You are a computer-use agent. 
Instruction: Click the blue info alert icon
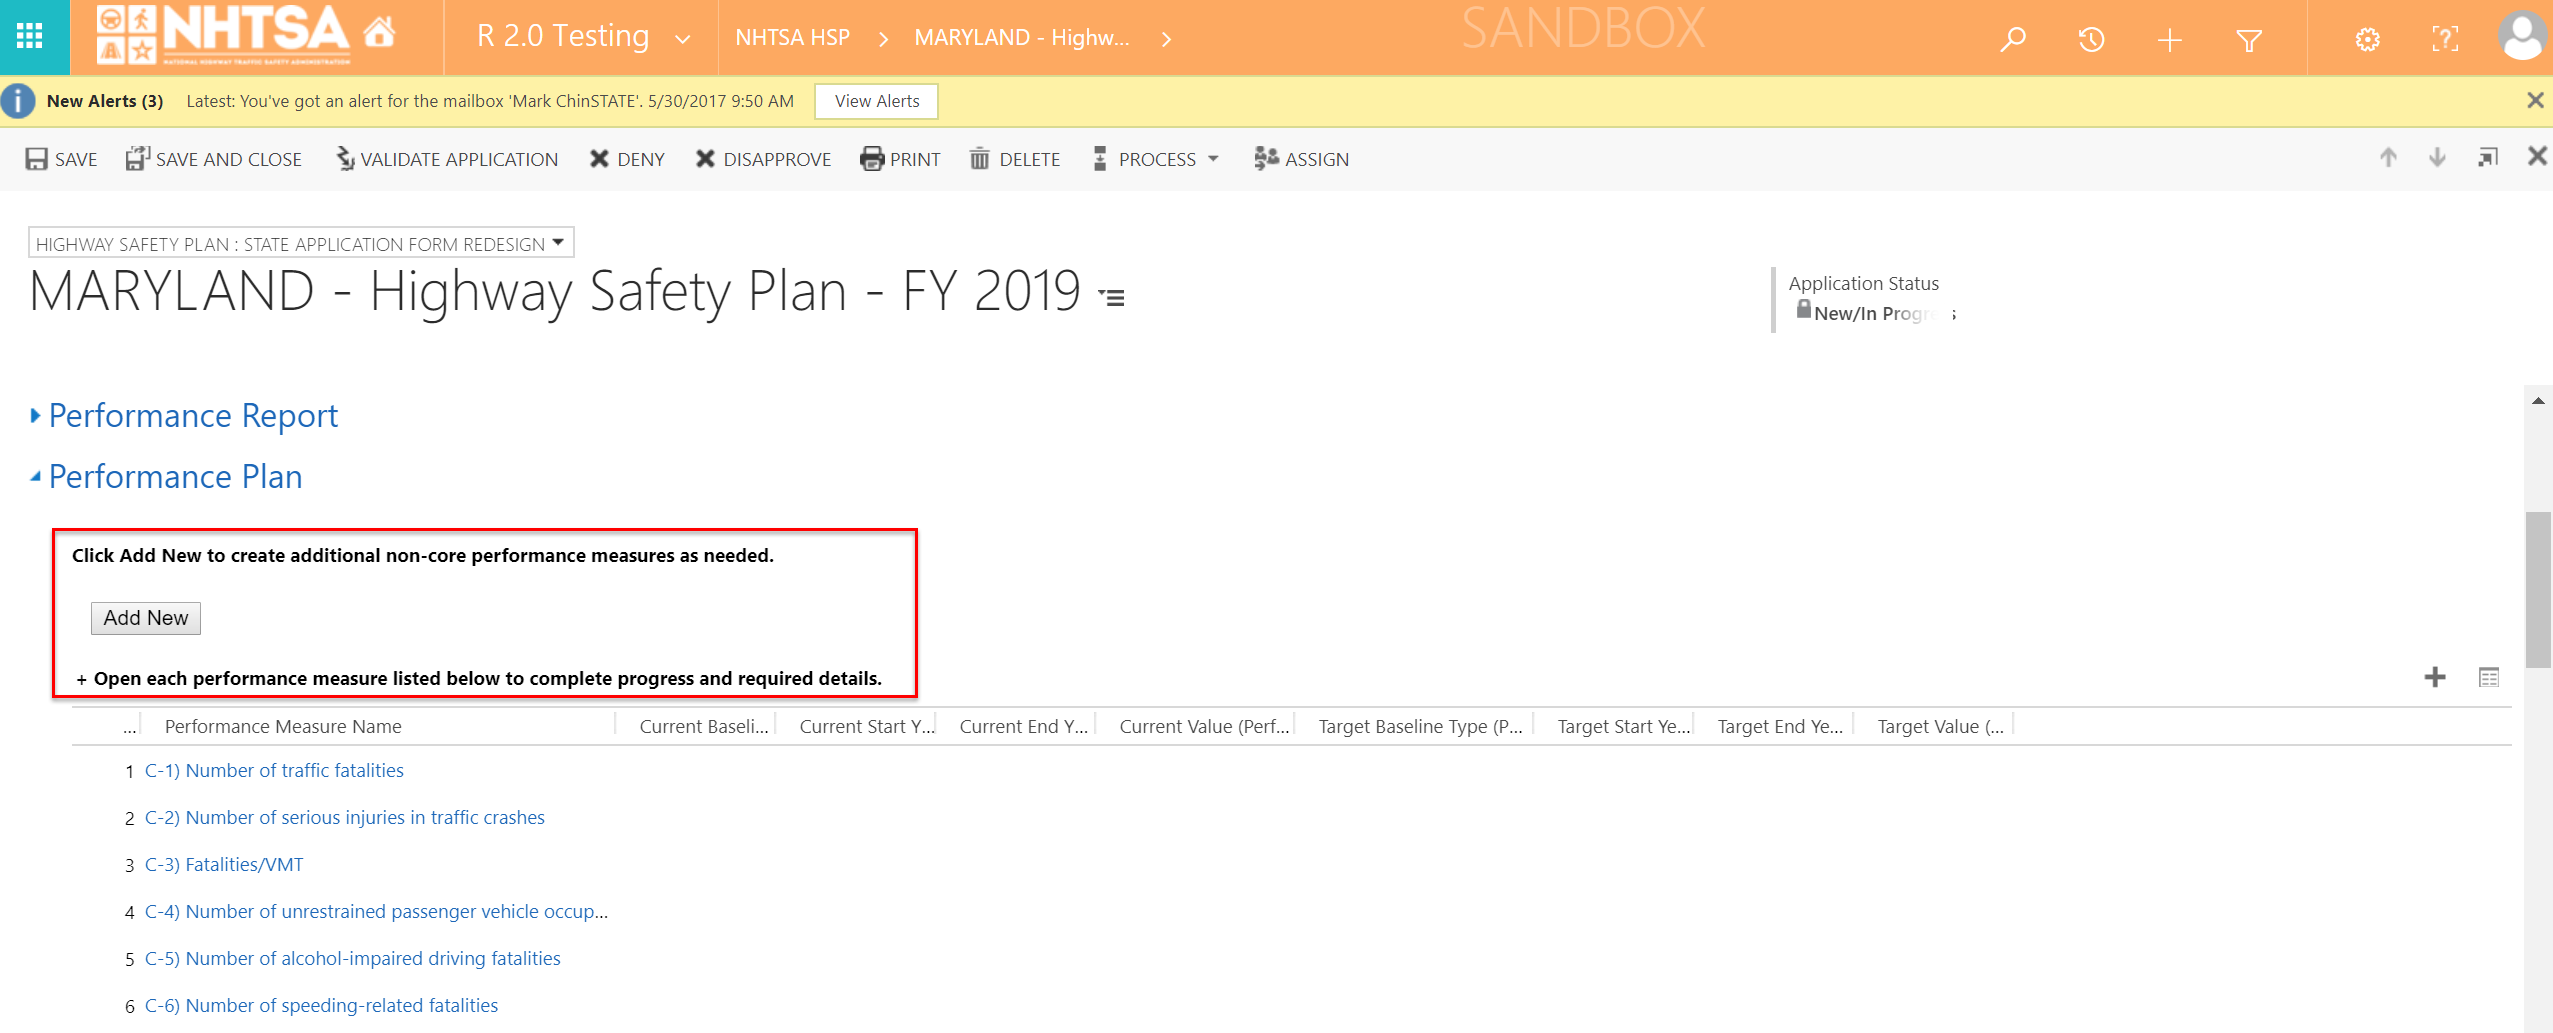18,101
